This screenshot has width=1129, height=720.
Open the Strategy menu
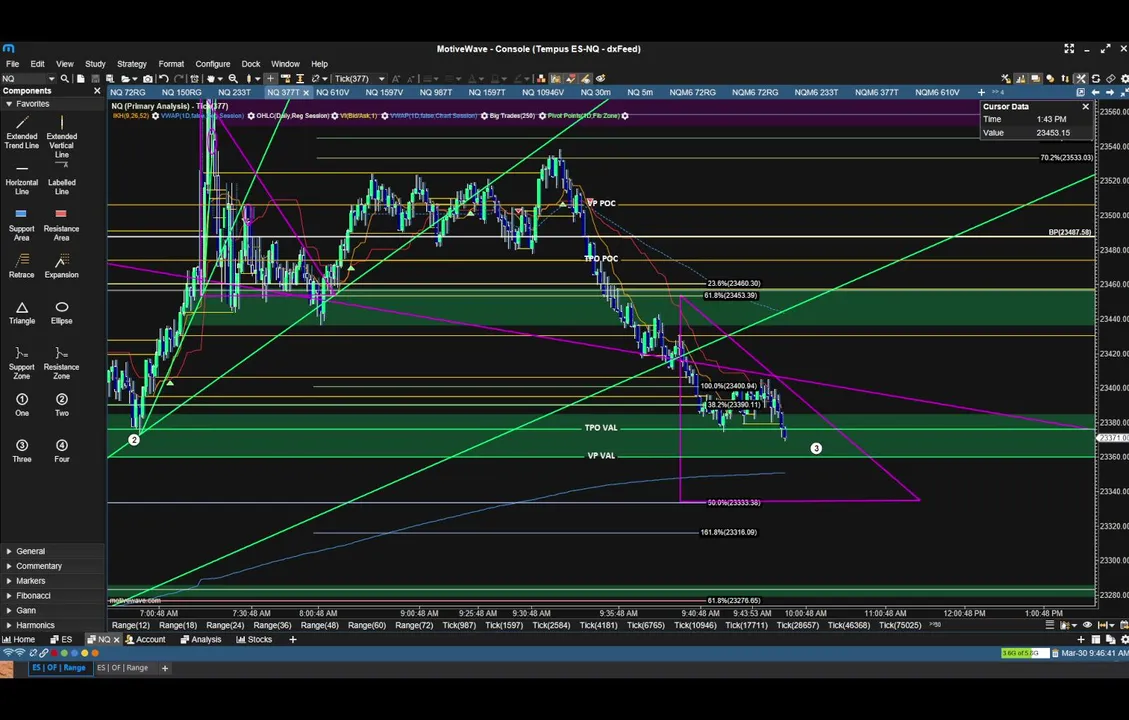pos(132,64)
